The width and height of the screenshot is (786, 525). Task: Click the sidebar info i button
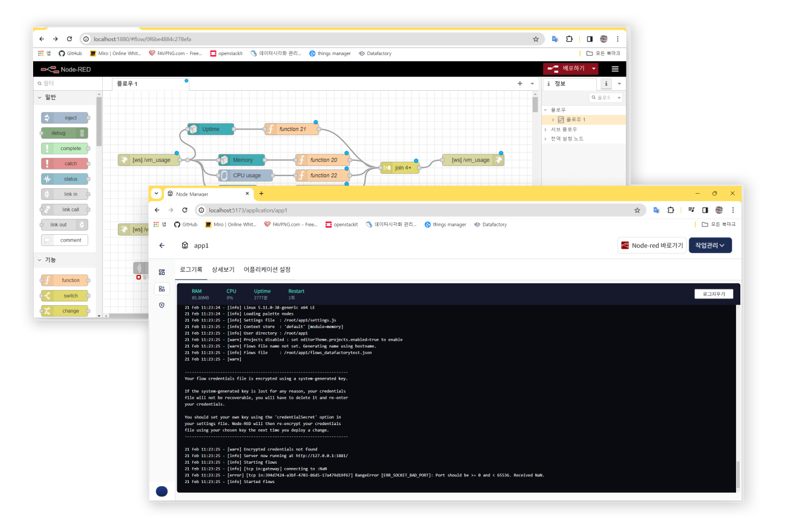coord(606,84)
